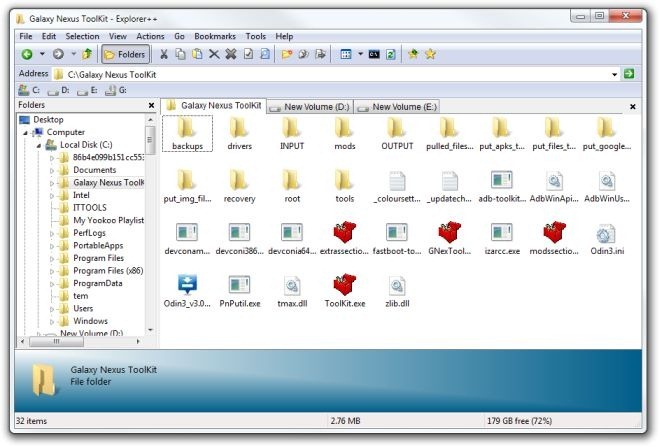The height and width of the screenshot is (447, 660).
Task: Click the green Go button
Action: point(629,74)
